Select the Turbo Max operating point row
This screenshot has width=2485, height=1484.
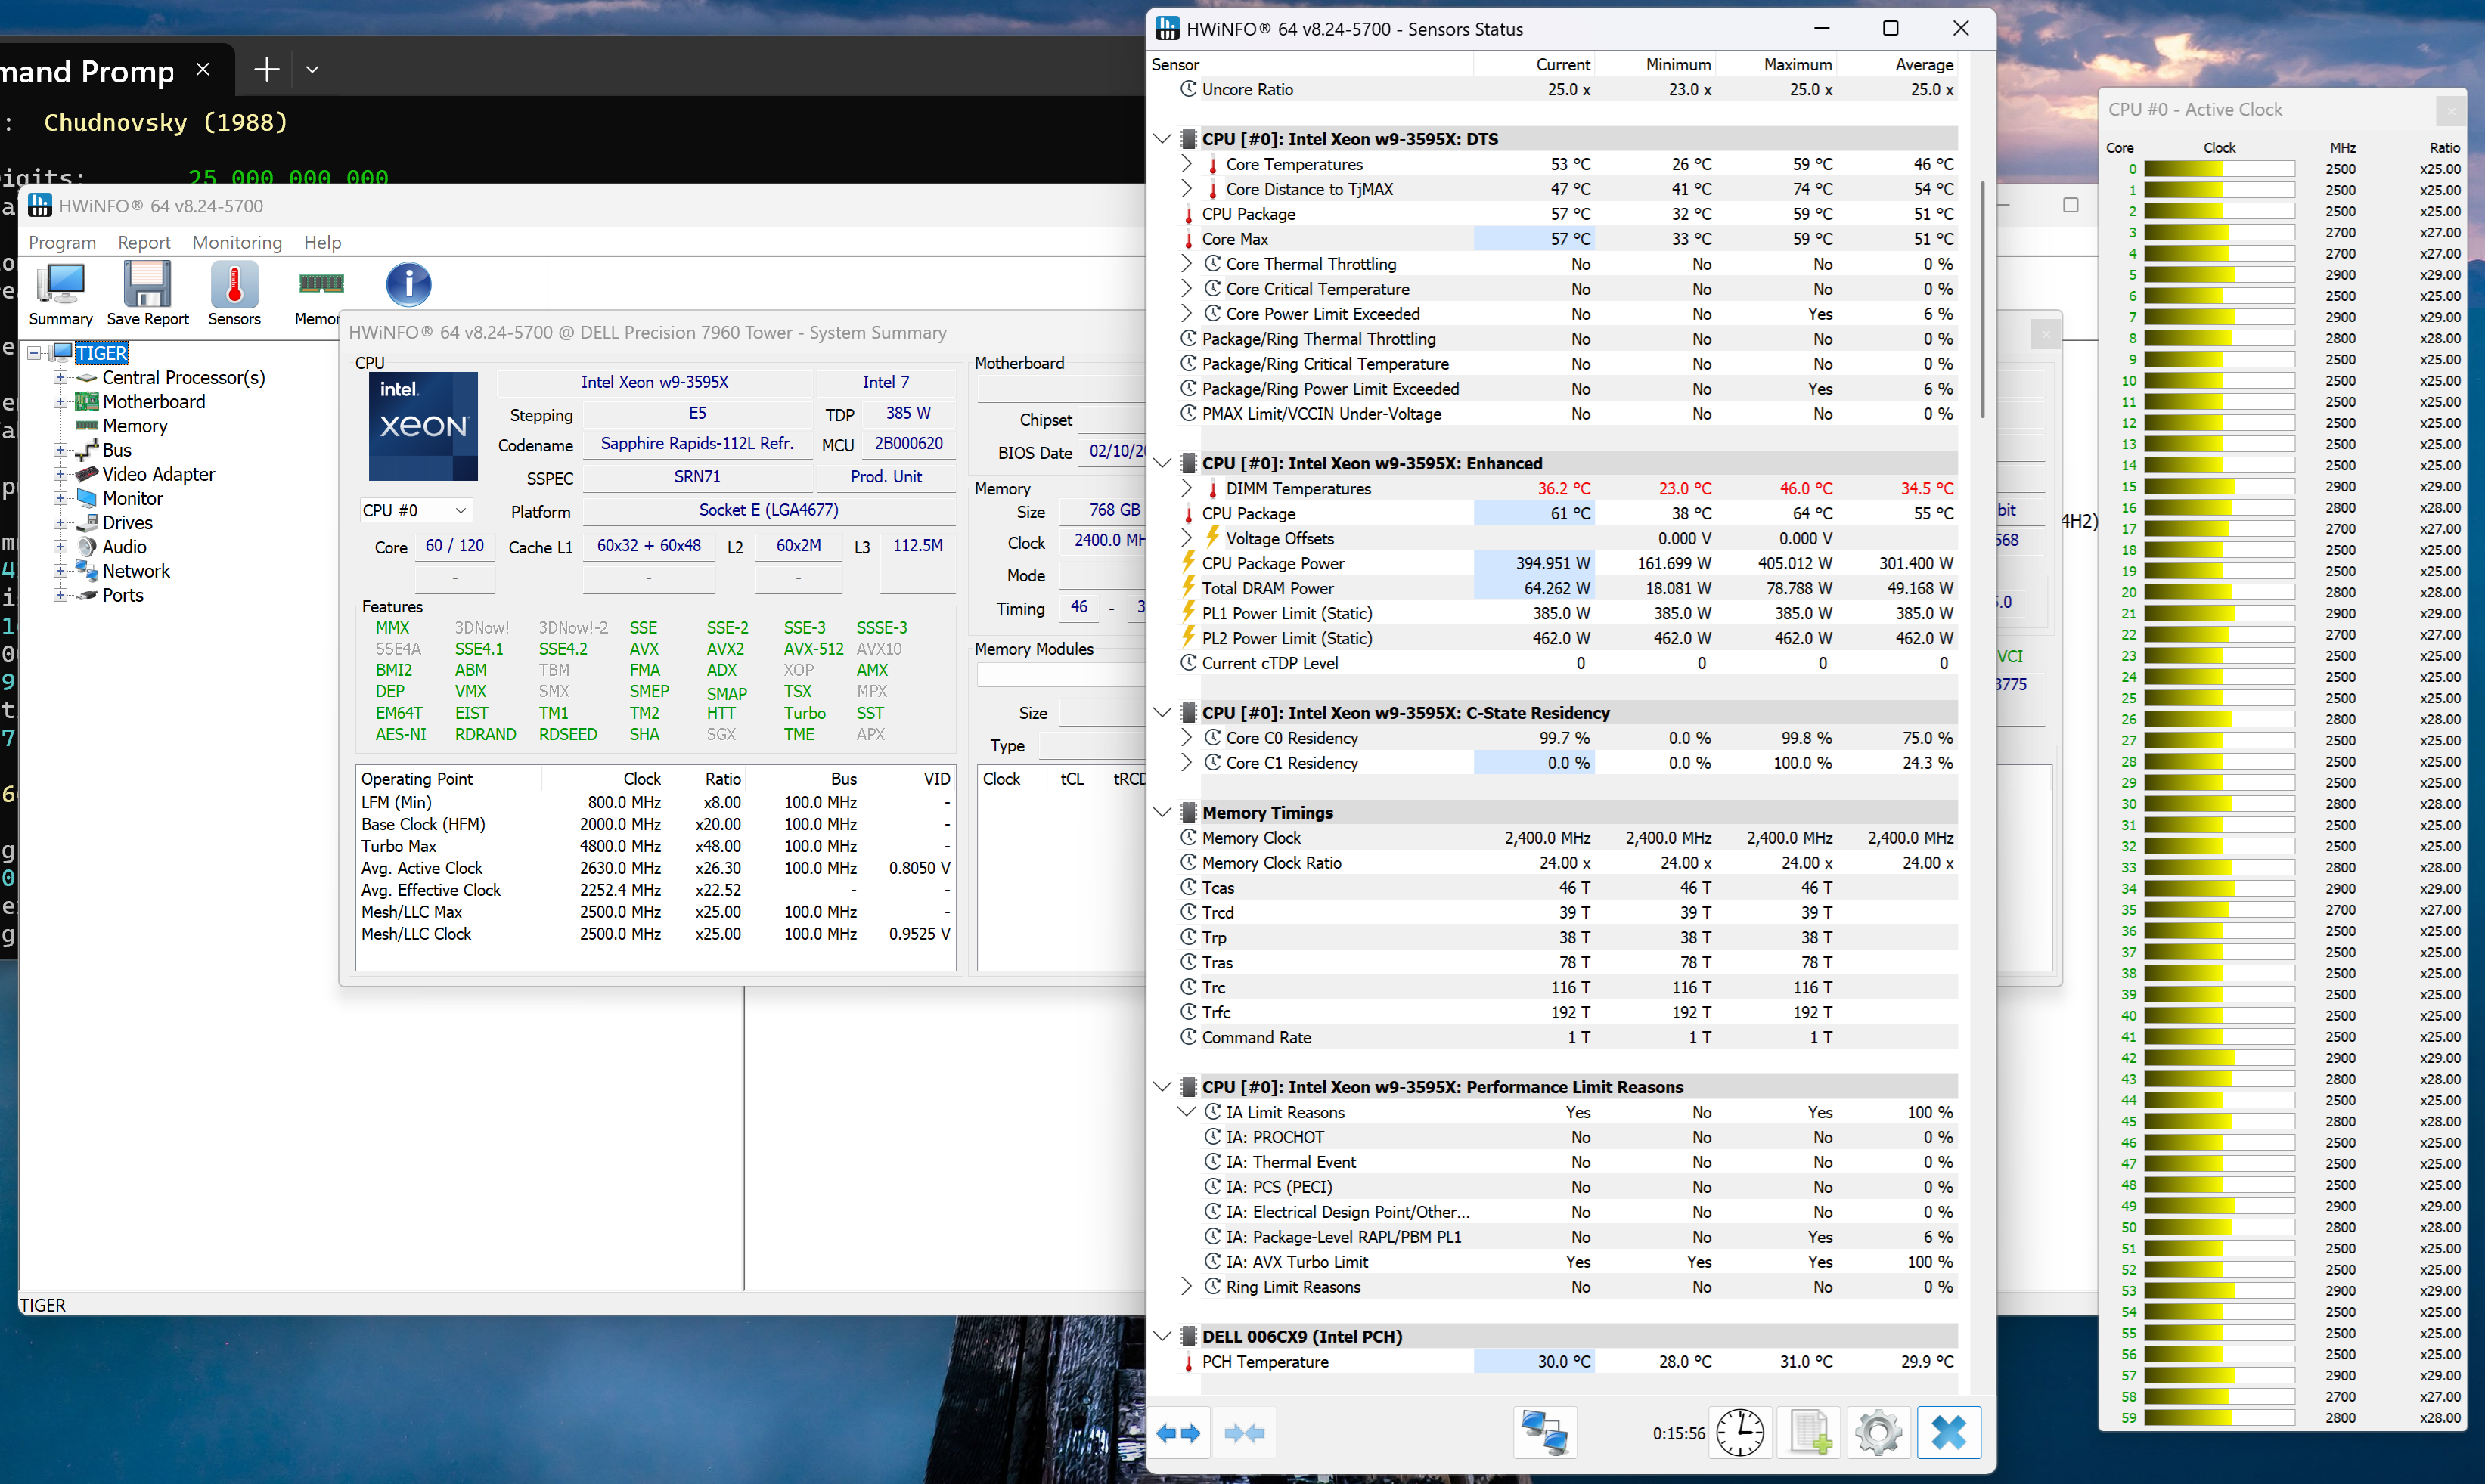(655, 846)
